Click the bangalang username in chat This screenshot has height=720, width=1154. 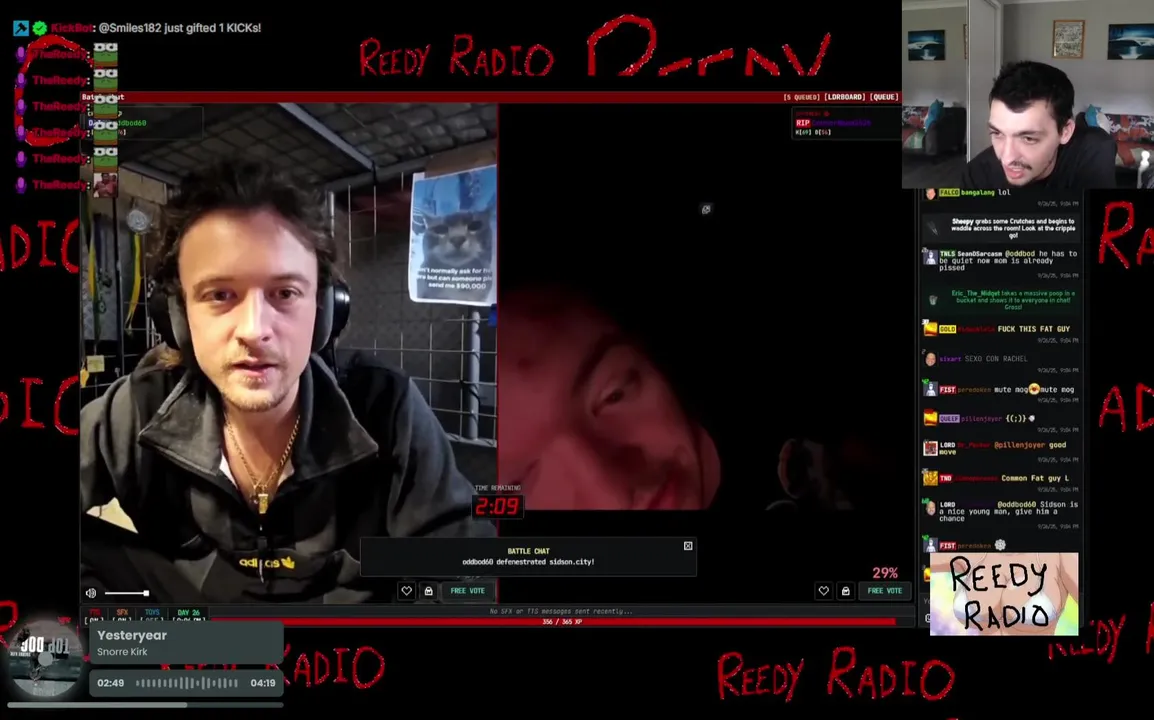tap(977, 193)
